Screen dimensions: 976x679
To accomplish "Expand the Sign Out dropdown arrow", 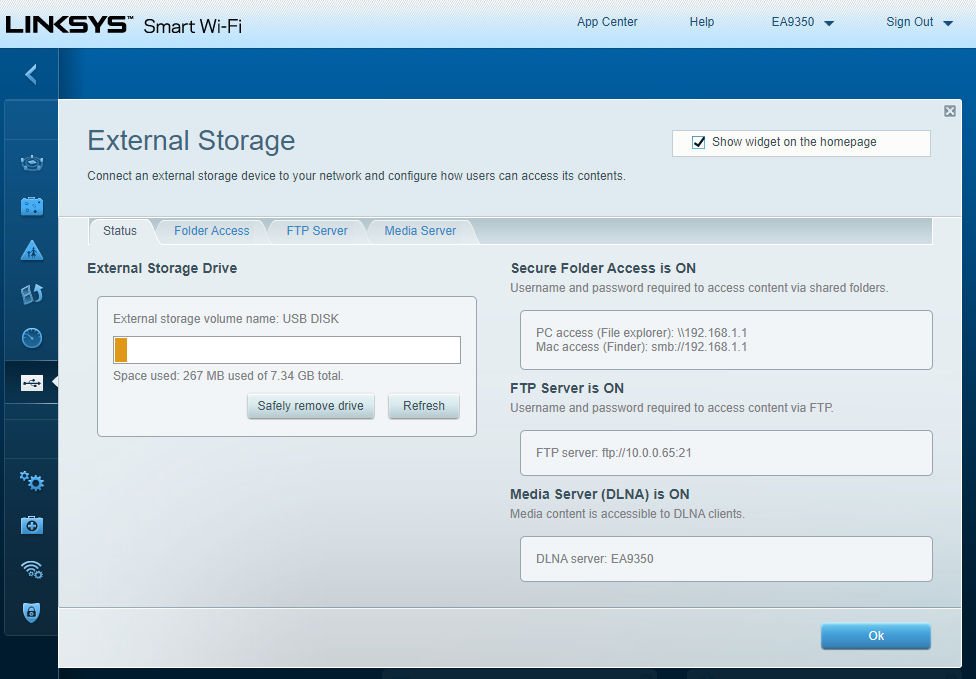I will [948, 24].
